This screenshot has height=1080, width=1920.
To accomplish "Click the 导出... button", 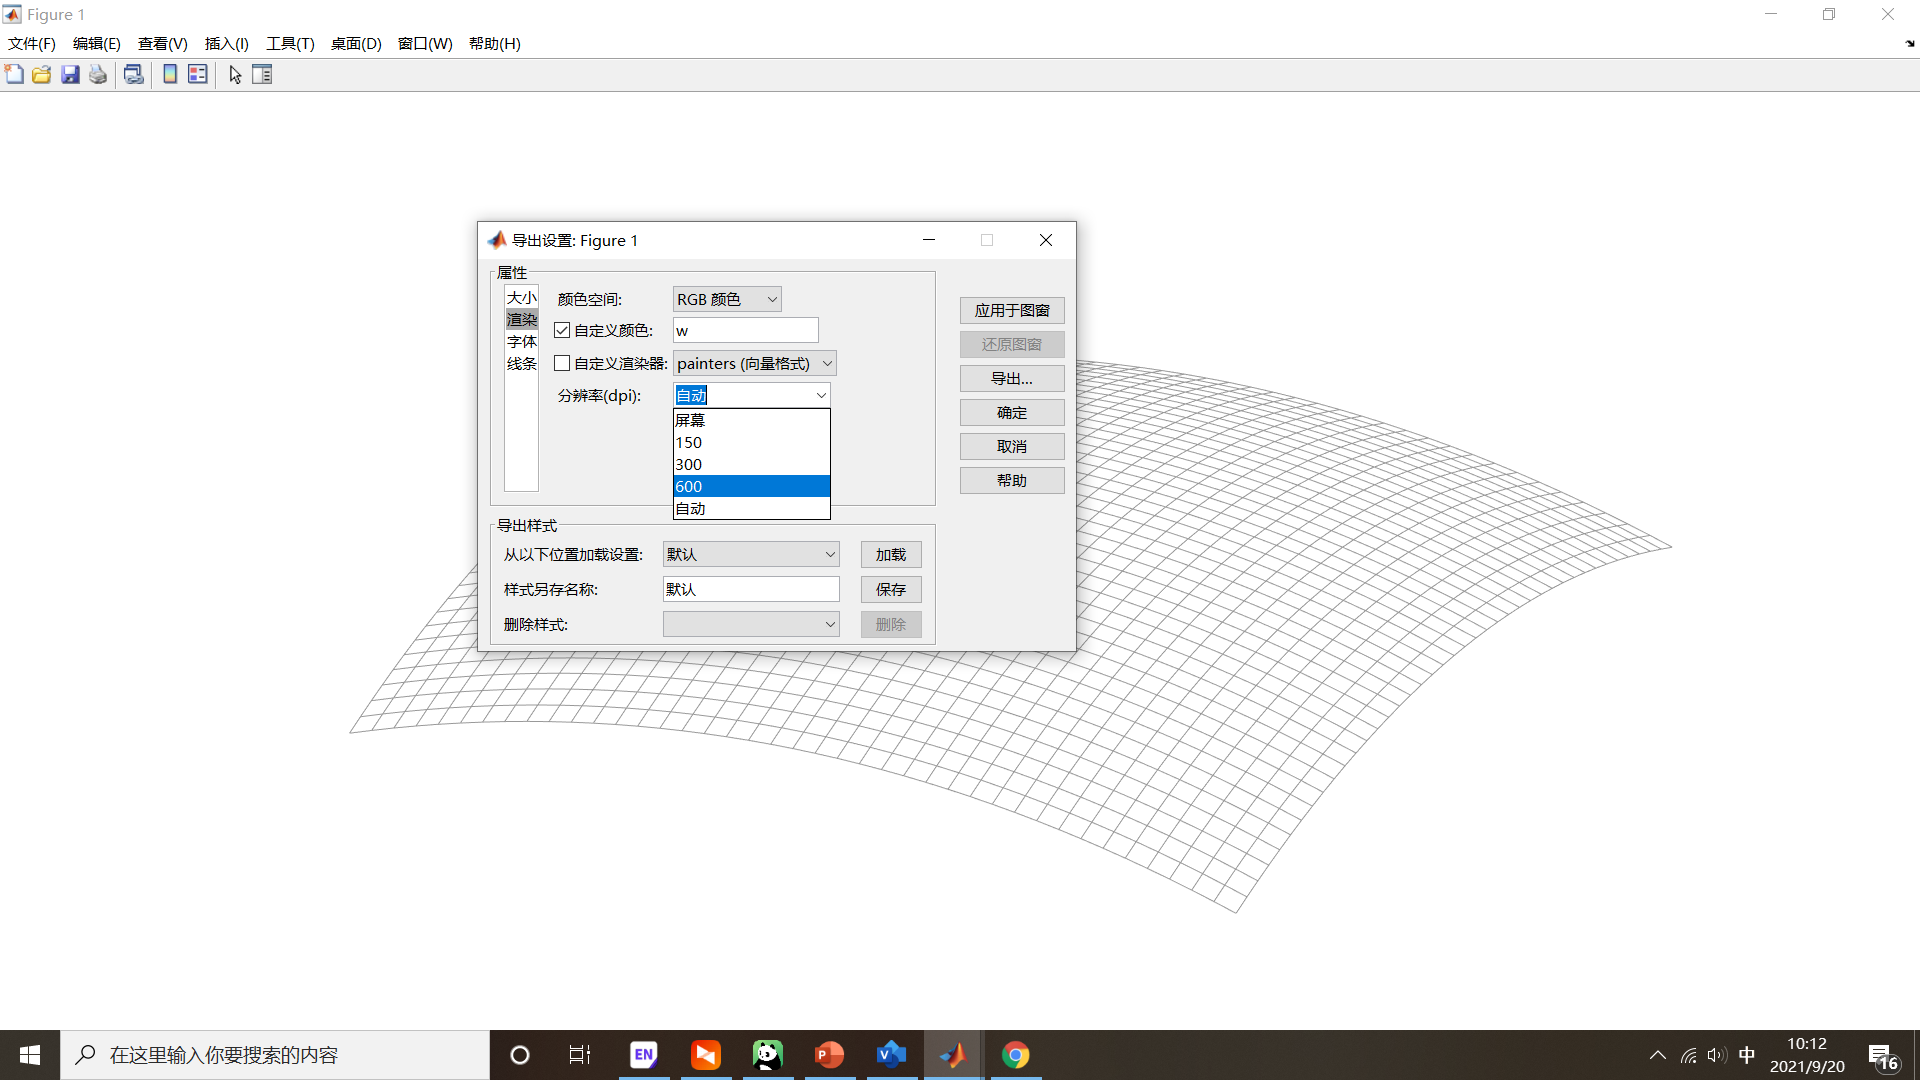I will tap(1012, 378).
